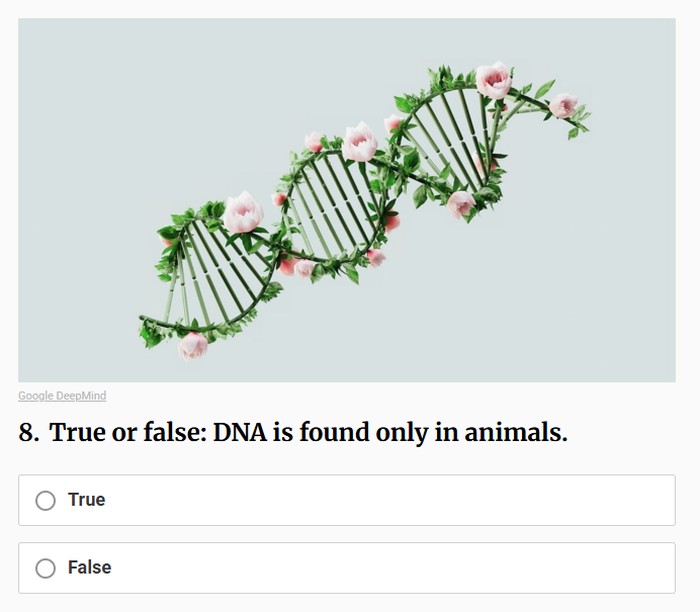Click the "True" answer label text
This screenshot has height=612, width=700.
pos(86,500)
